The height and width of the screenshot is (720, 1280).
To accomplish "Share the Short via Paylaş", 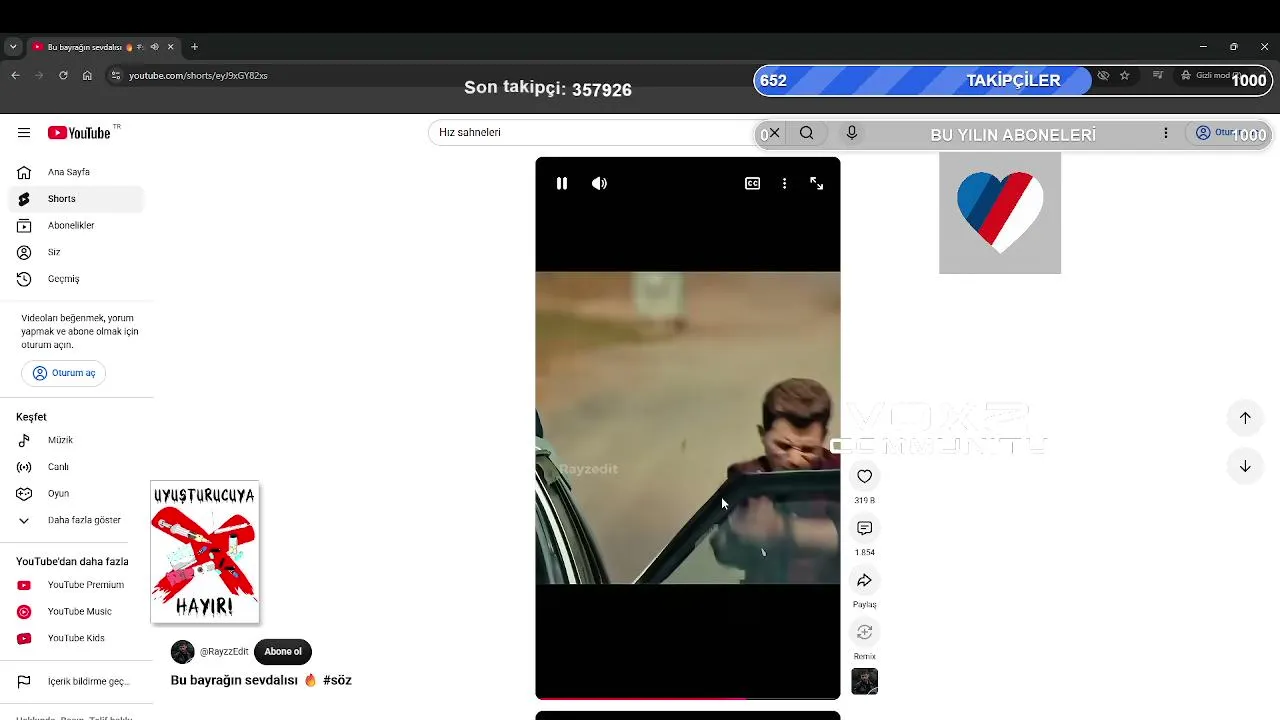I will point(865,580).
